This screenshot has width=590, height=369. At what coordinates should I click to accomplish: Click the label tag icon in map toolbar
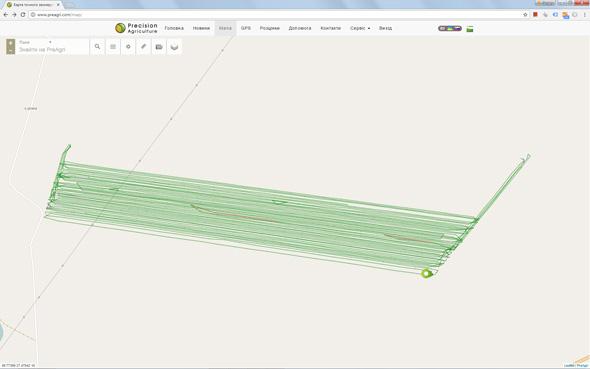tap(159, 47)
